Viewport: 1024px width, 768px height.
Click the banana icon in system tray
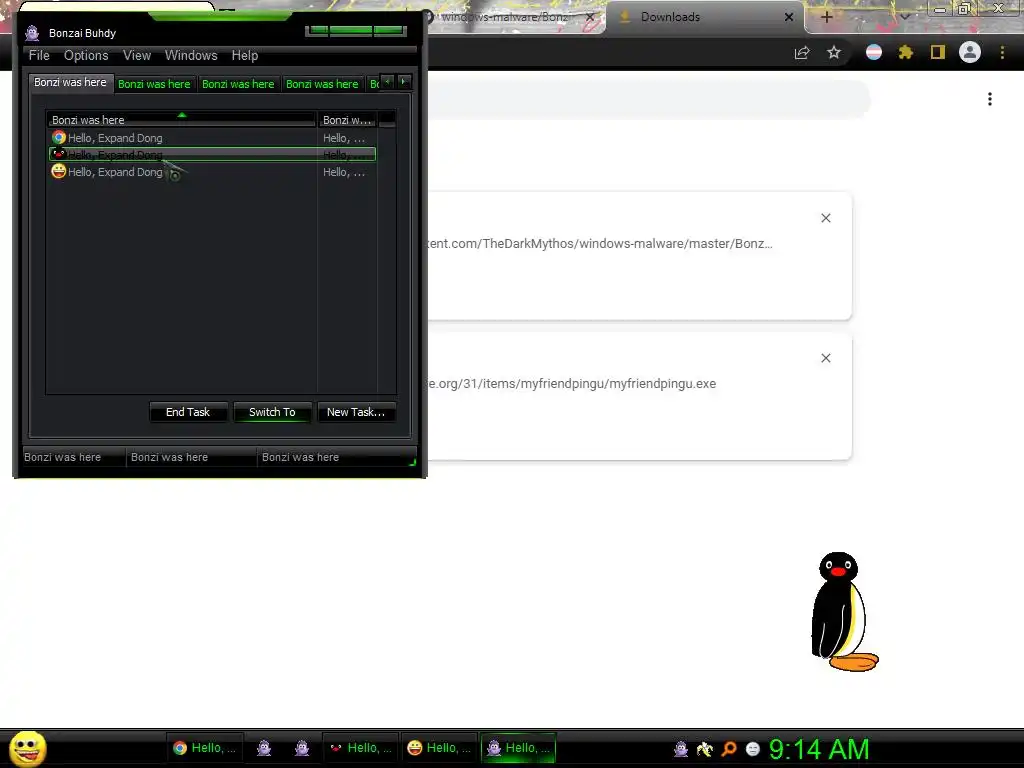point(705,749)
